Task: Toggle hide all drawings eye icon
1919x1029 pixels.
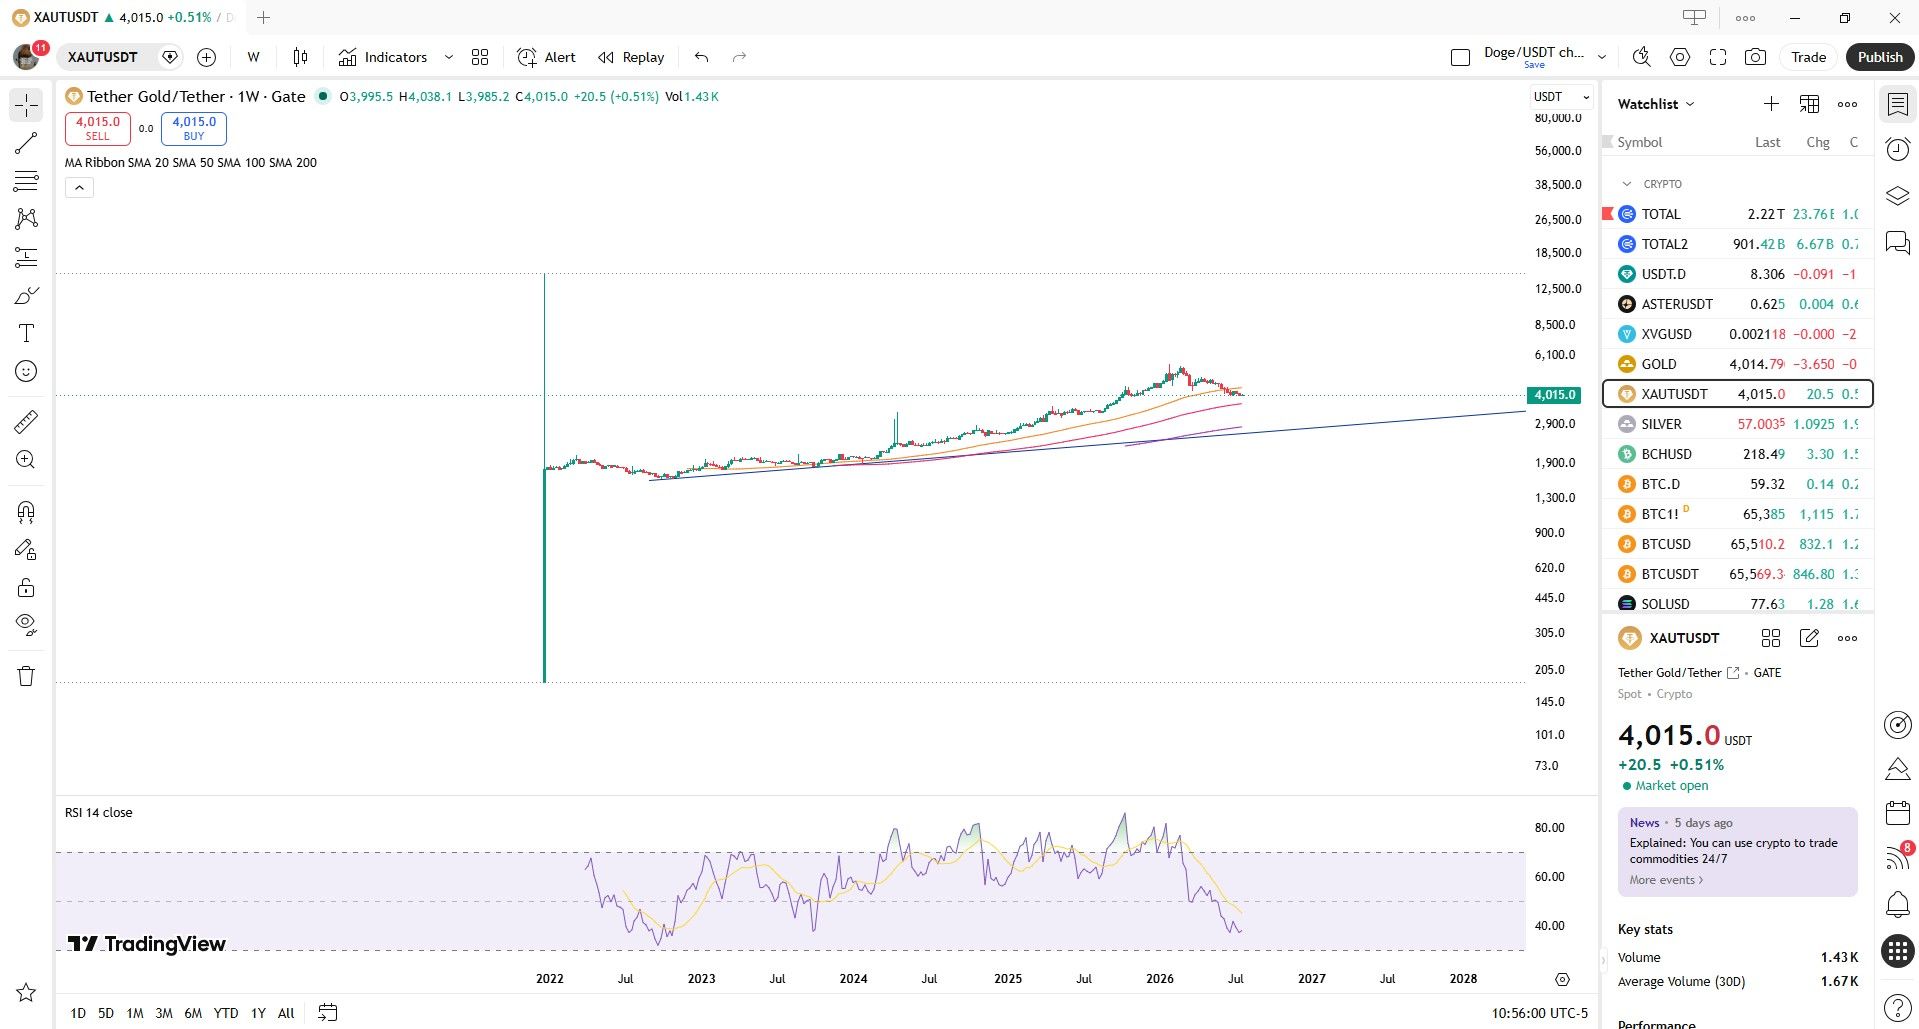Action: coord(26,625)
